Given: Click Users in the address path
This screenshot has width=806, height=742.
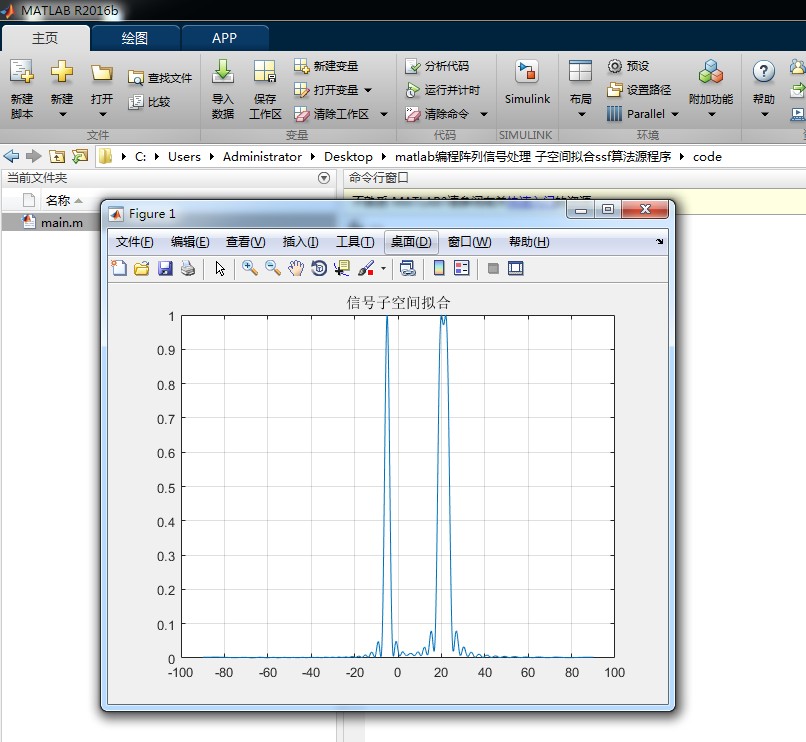Looking at the screenshot, I should point(184,156).
